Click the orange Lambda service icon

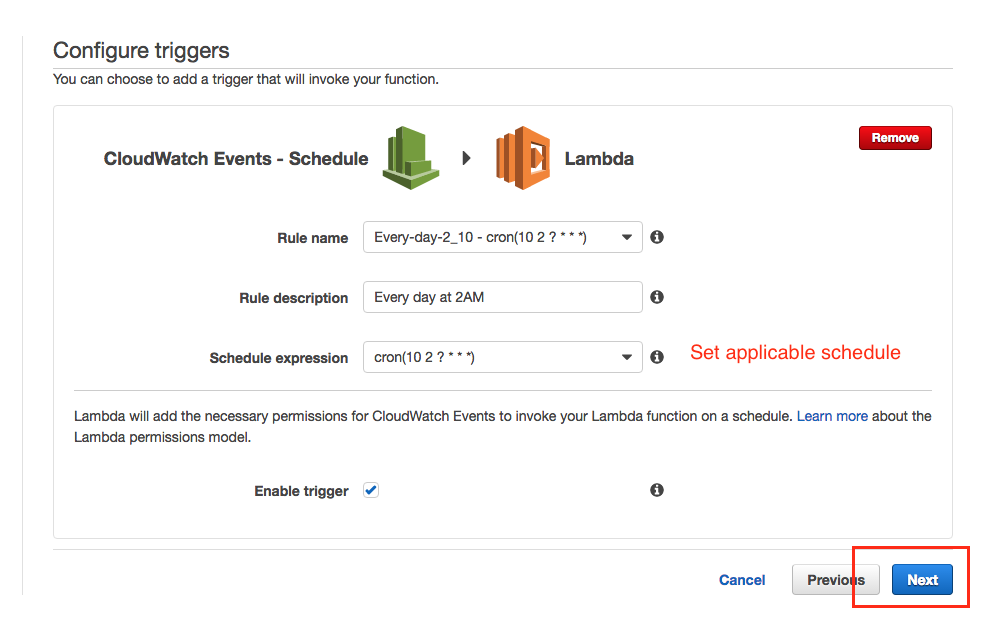point(523,158)
